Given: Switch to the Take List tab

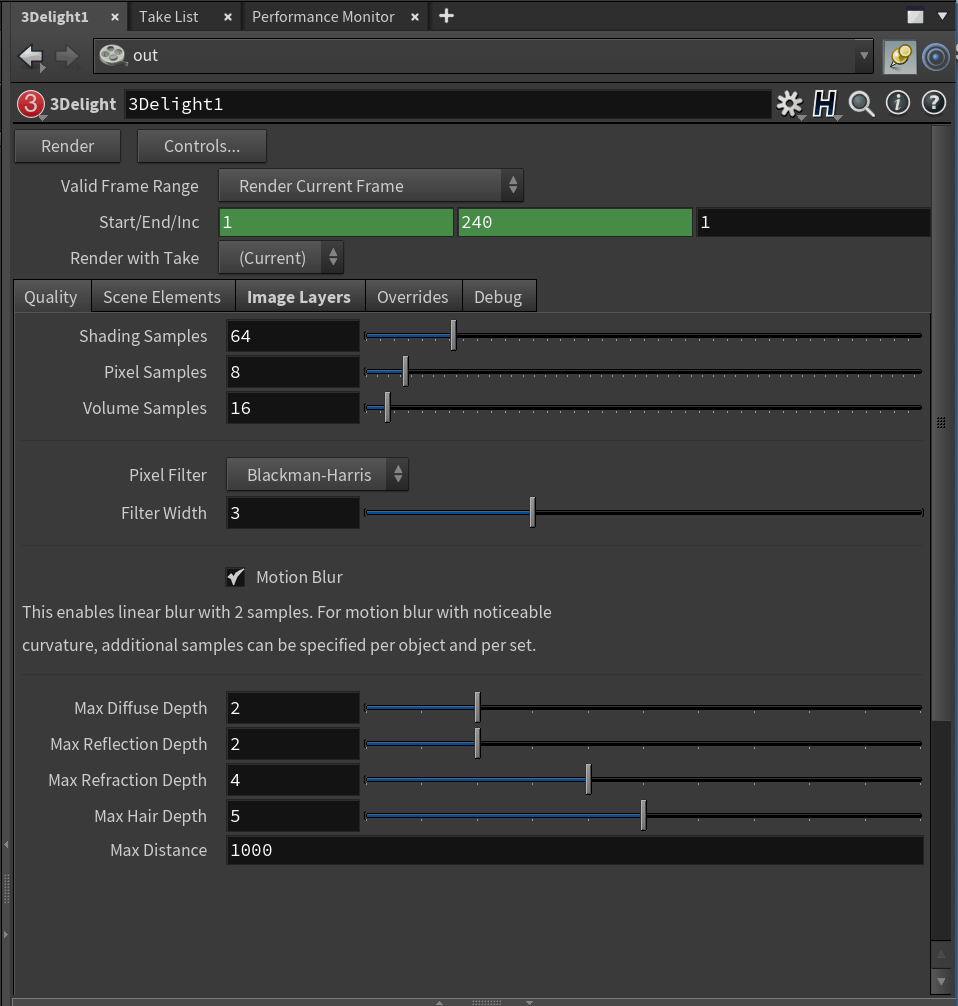Looking at the screenshot, I should tap(168, 17).
